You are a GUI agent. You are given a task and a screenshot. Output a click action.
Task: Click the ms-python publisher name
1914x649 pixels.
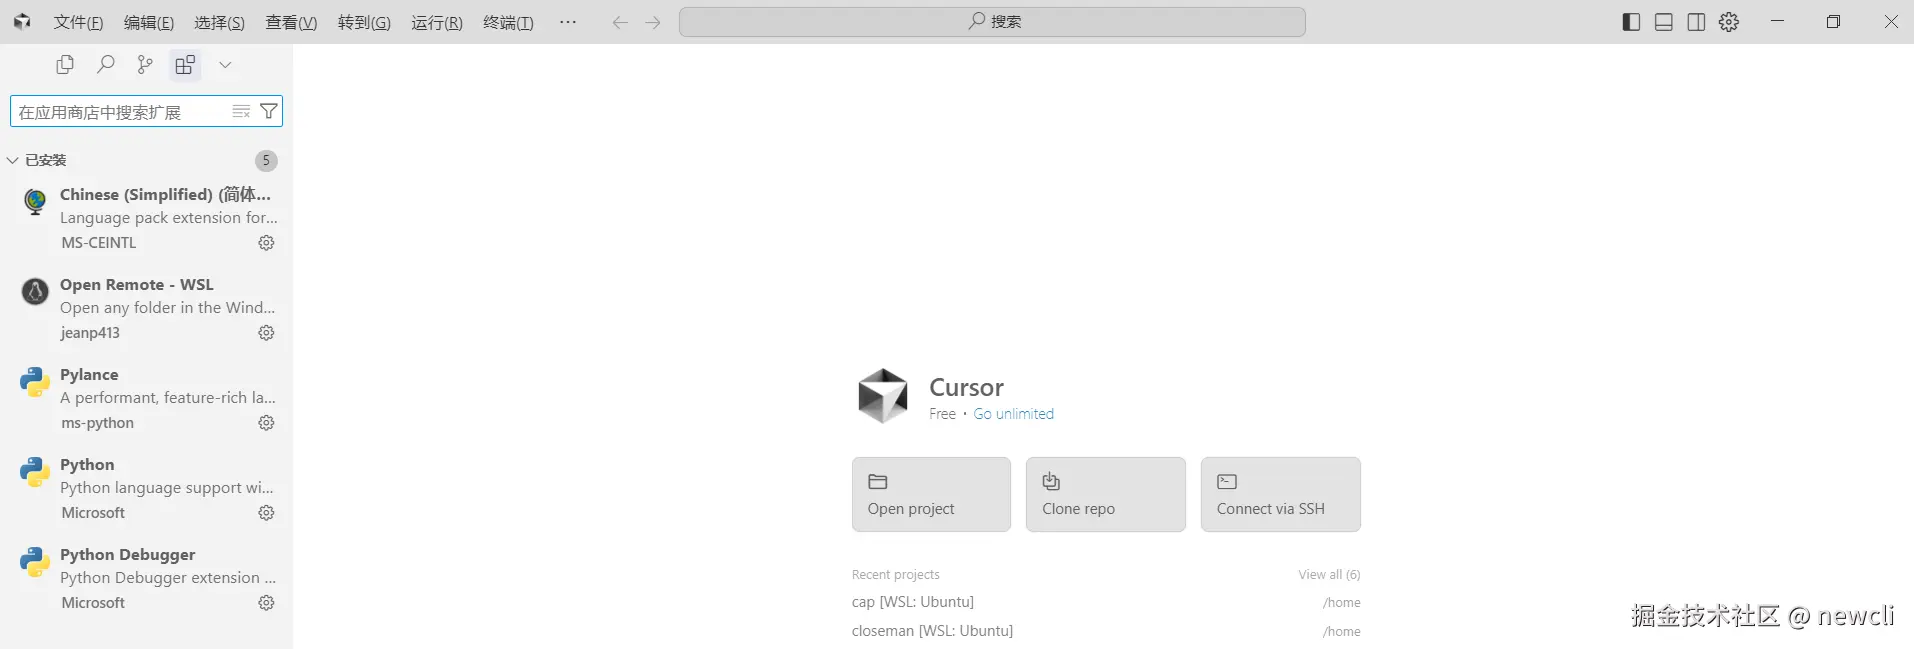(x=97, y=423)
